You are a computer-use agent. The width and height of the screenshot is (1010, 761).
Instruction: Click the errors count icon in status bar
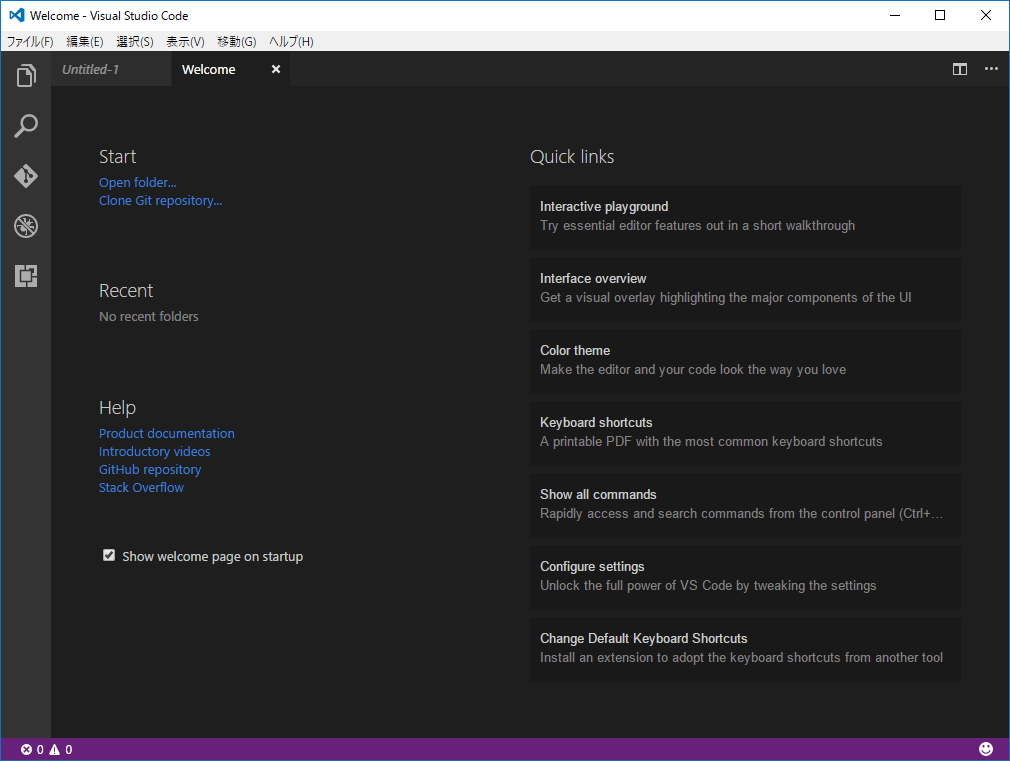(26, 749)
